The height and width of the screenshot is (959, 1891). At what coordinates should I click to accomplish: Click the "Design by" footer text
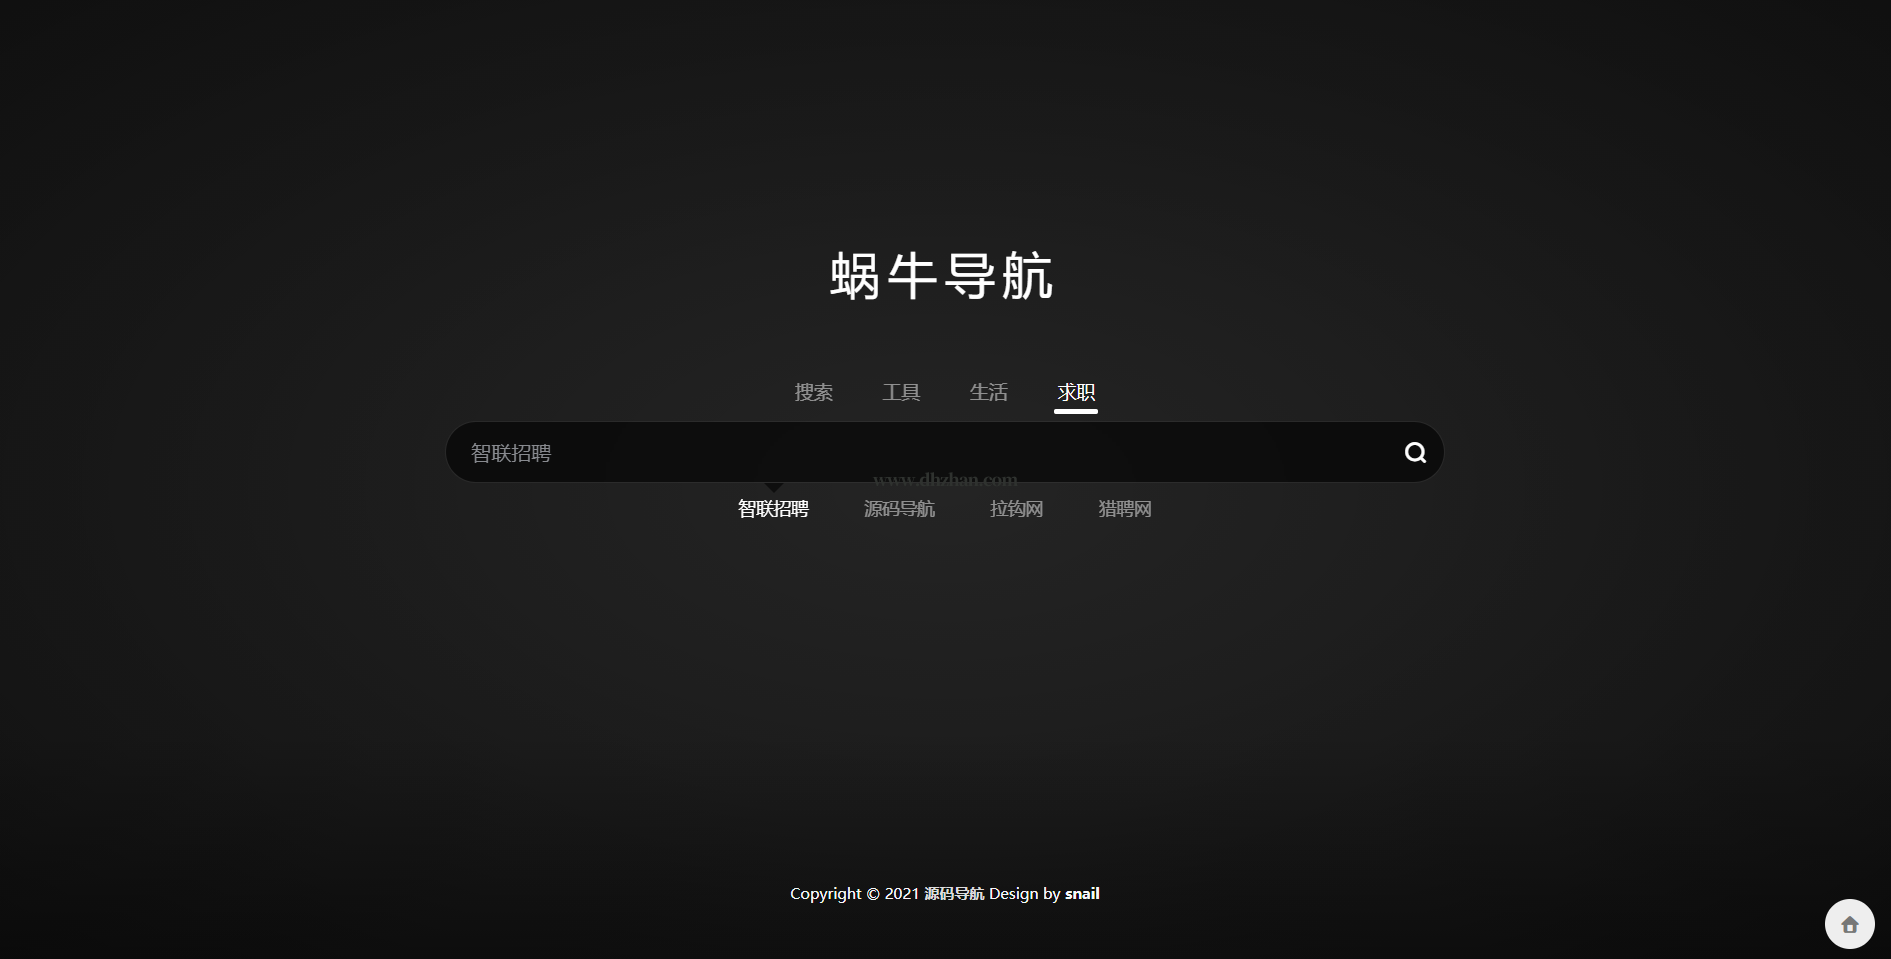tap(1024, 894)
